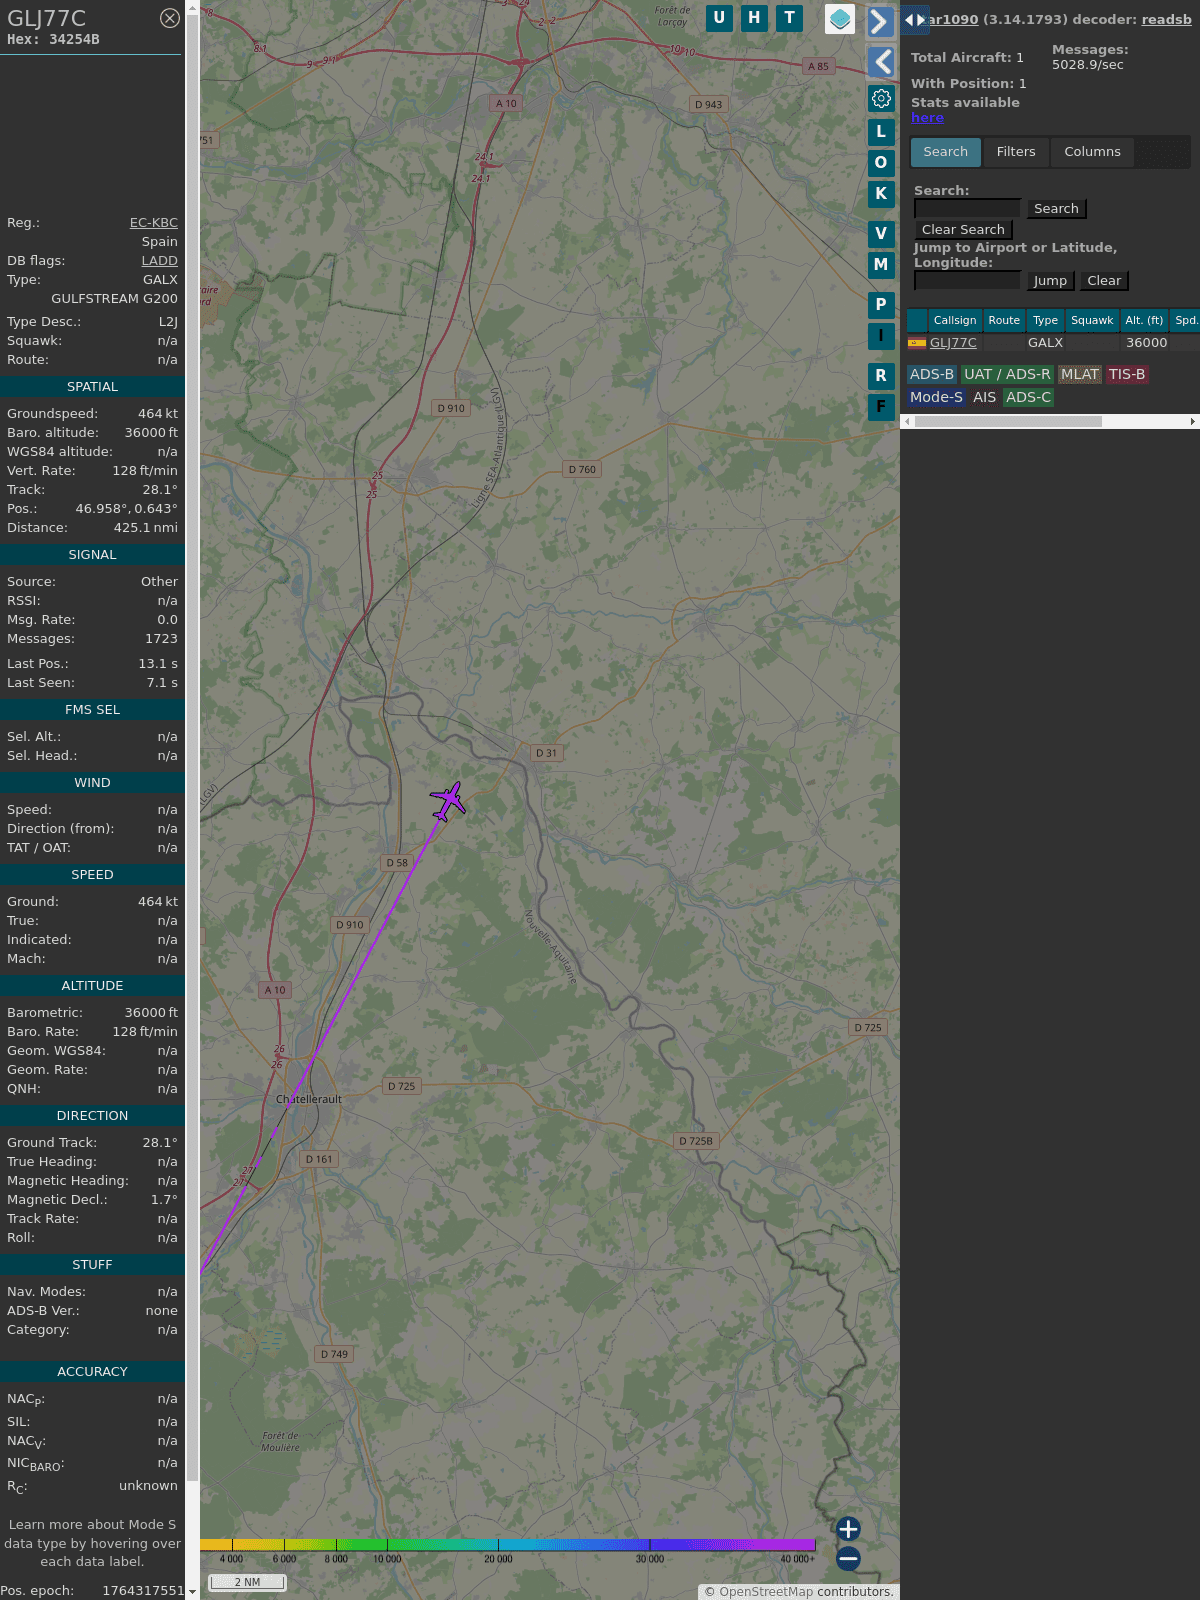The image size is (1200, 1600).
Task: Toggle the ADS-B source legend
Action: [x=932, y=374]
